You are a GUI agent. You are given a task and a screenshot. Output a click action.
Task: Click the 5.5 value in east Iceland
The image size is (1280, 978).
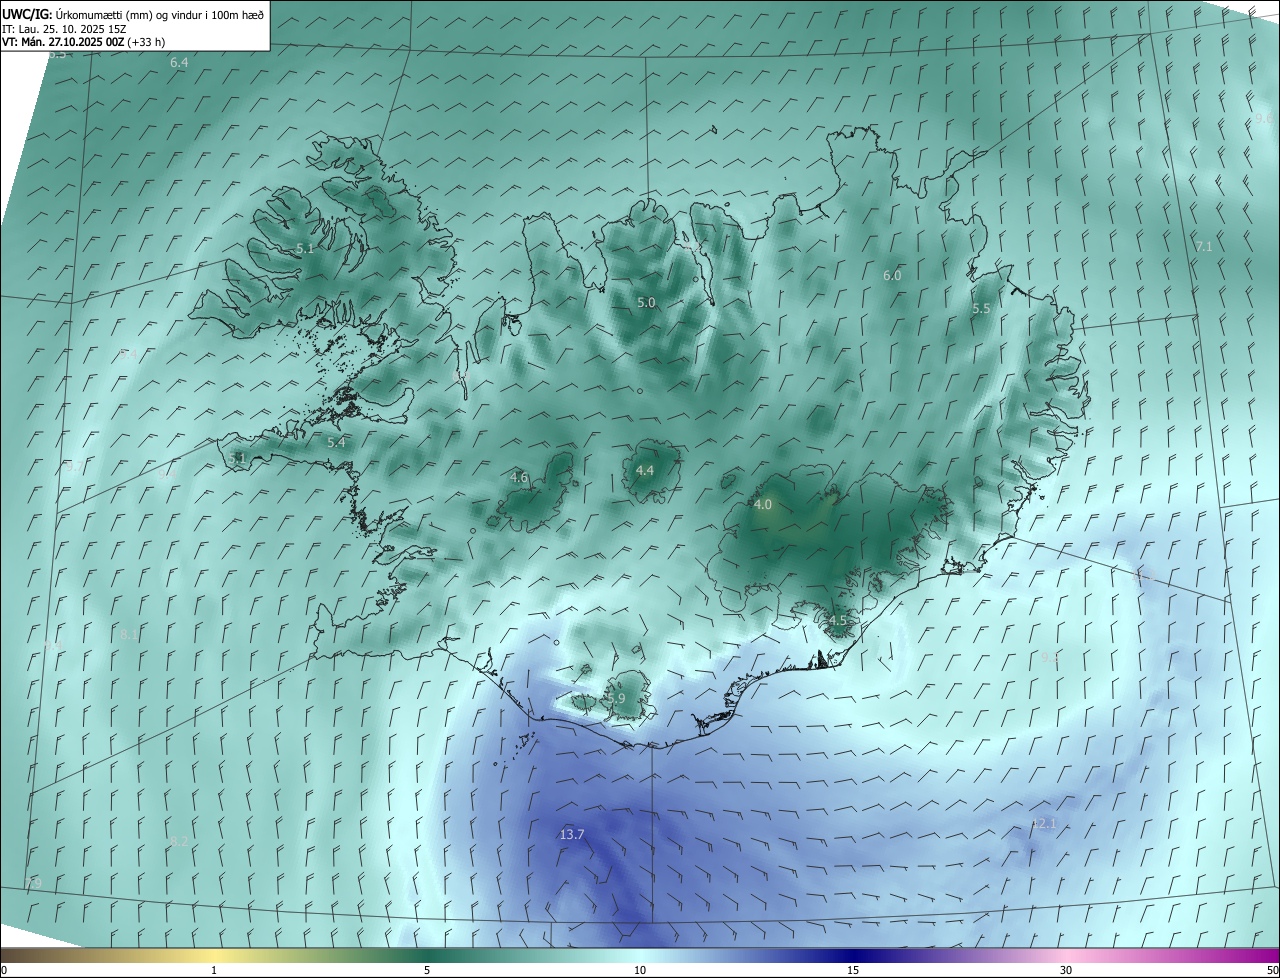coord(981,309)
